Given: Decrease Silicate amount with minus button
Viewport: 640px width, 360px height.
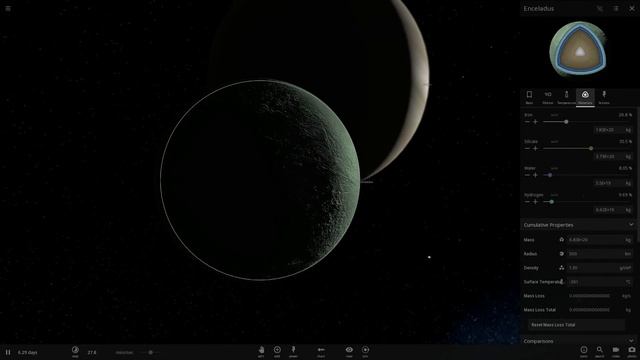Looking at the screenshot, I should tap(527, 149).
